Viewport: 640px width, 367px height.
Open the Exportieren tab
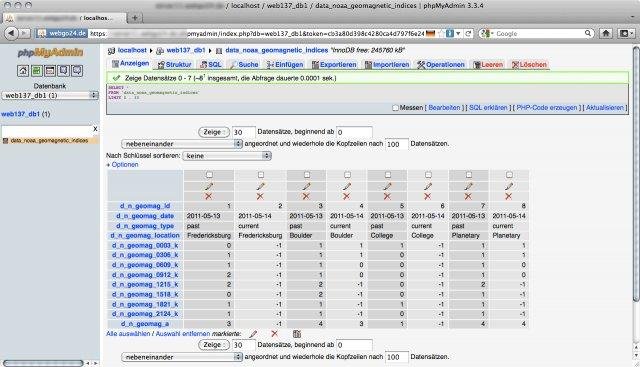click(x=334, y=65)
